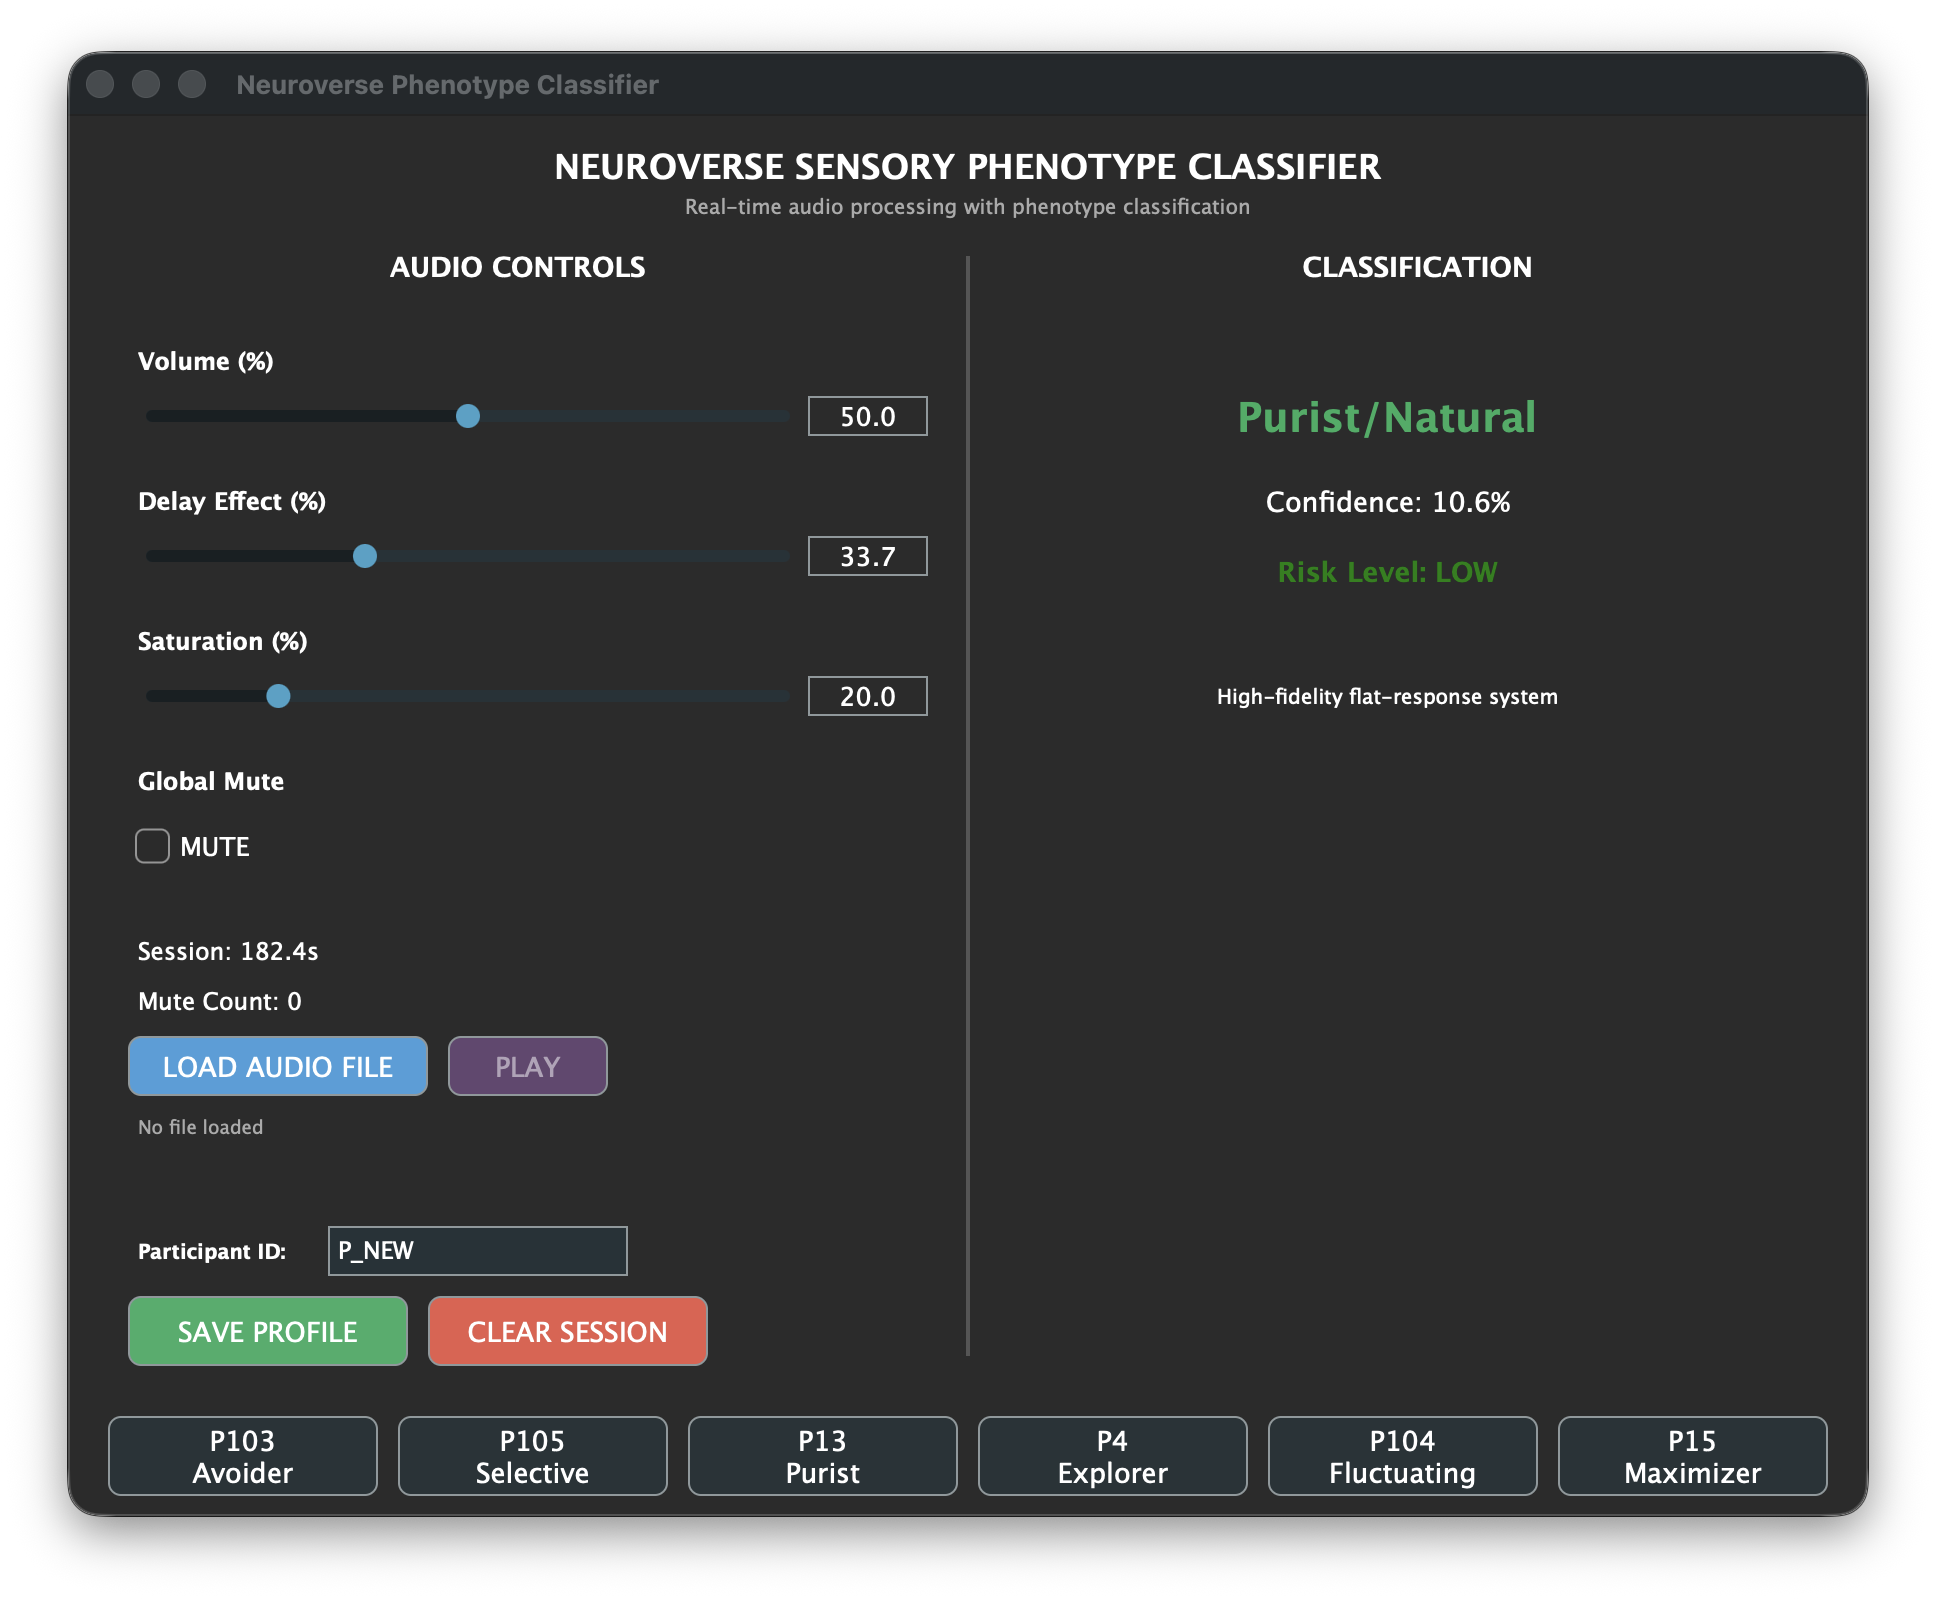
Task: Click the Volume value box showing 50.0
Action: 866,416
